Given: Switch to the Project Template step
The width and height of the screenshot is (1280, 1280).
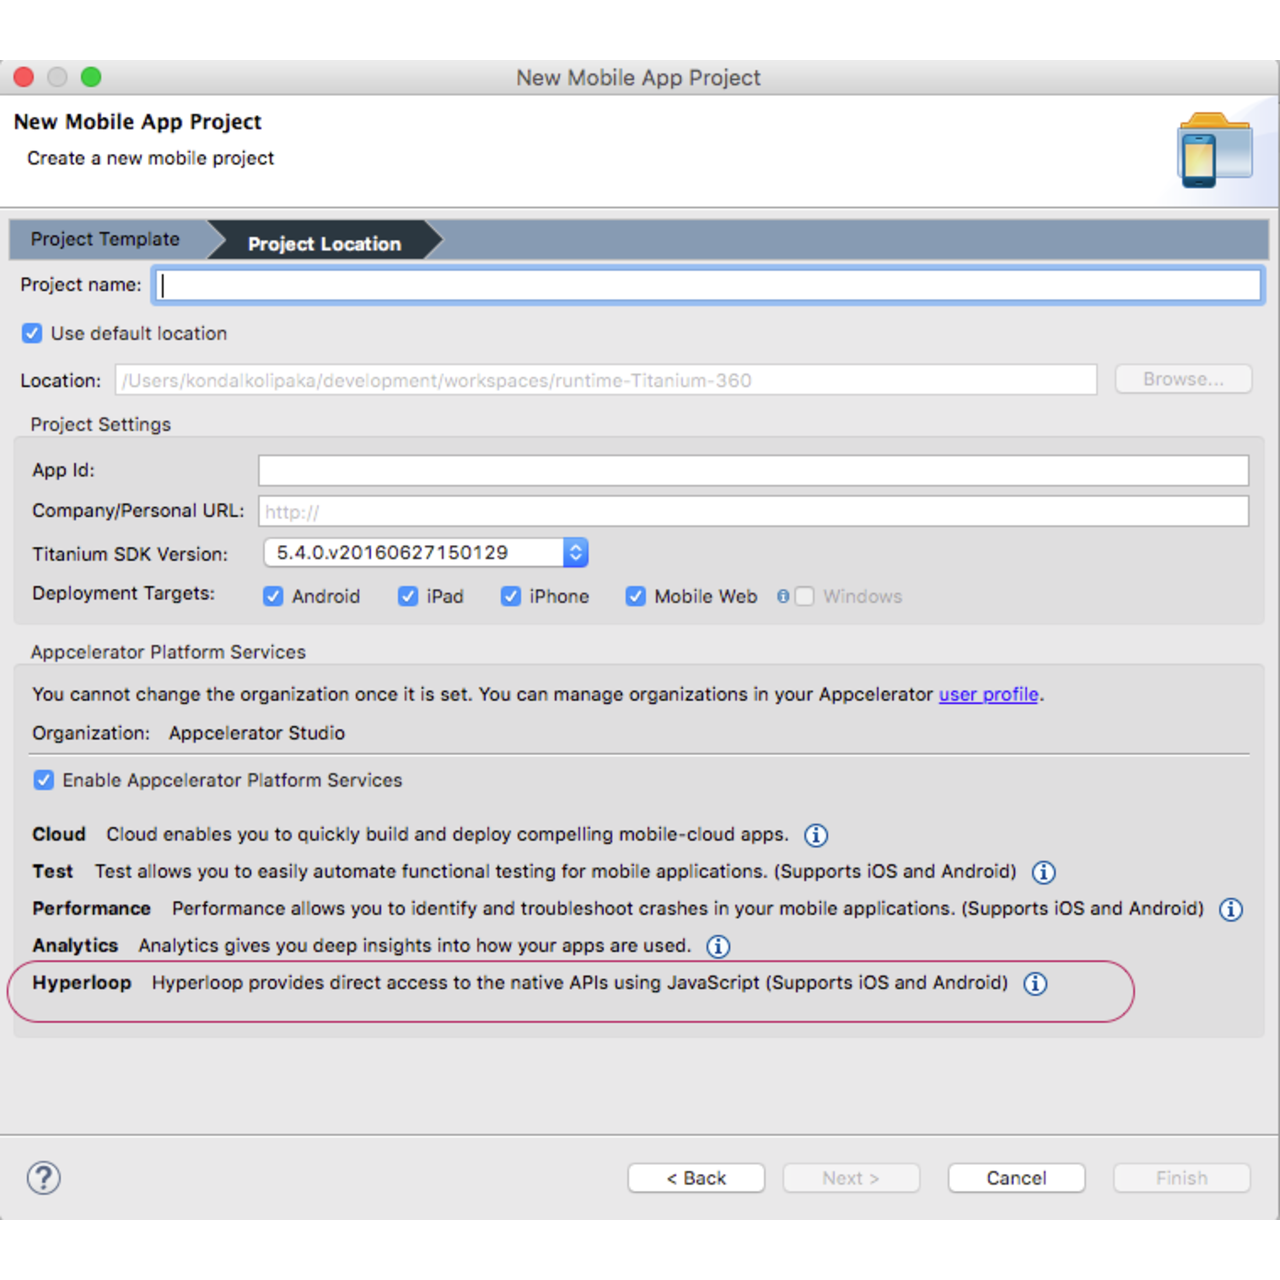Looking at the screenshot, I should 104,239.
